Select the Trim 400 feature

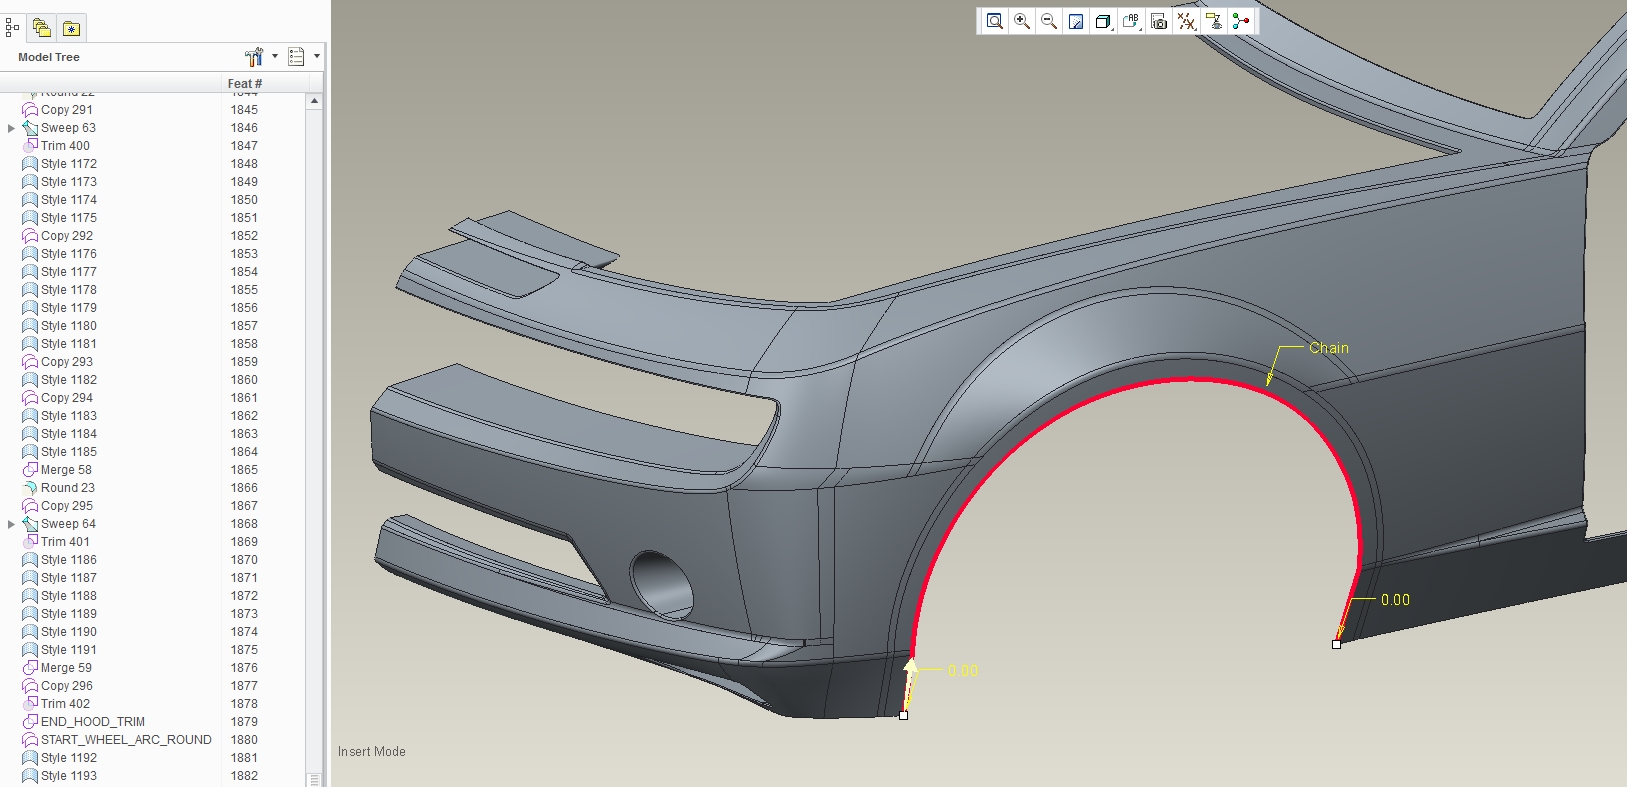click(x=65, y=146)
